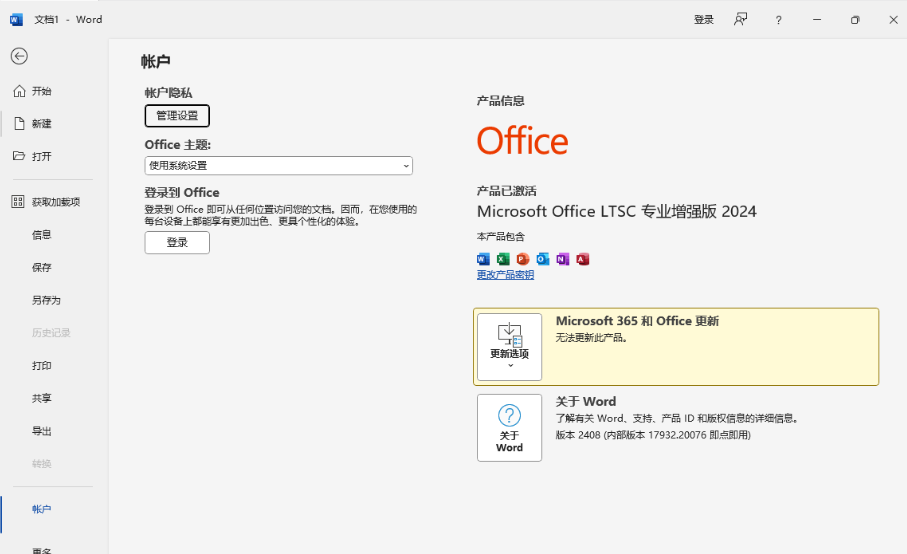Expand the Office 主题 theme dropdown

(278, 165)
